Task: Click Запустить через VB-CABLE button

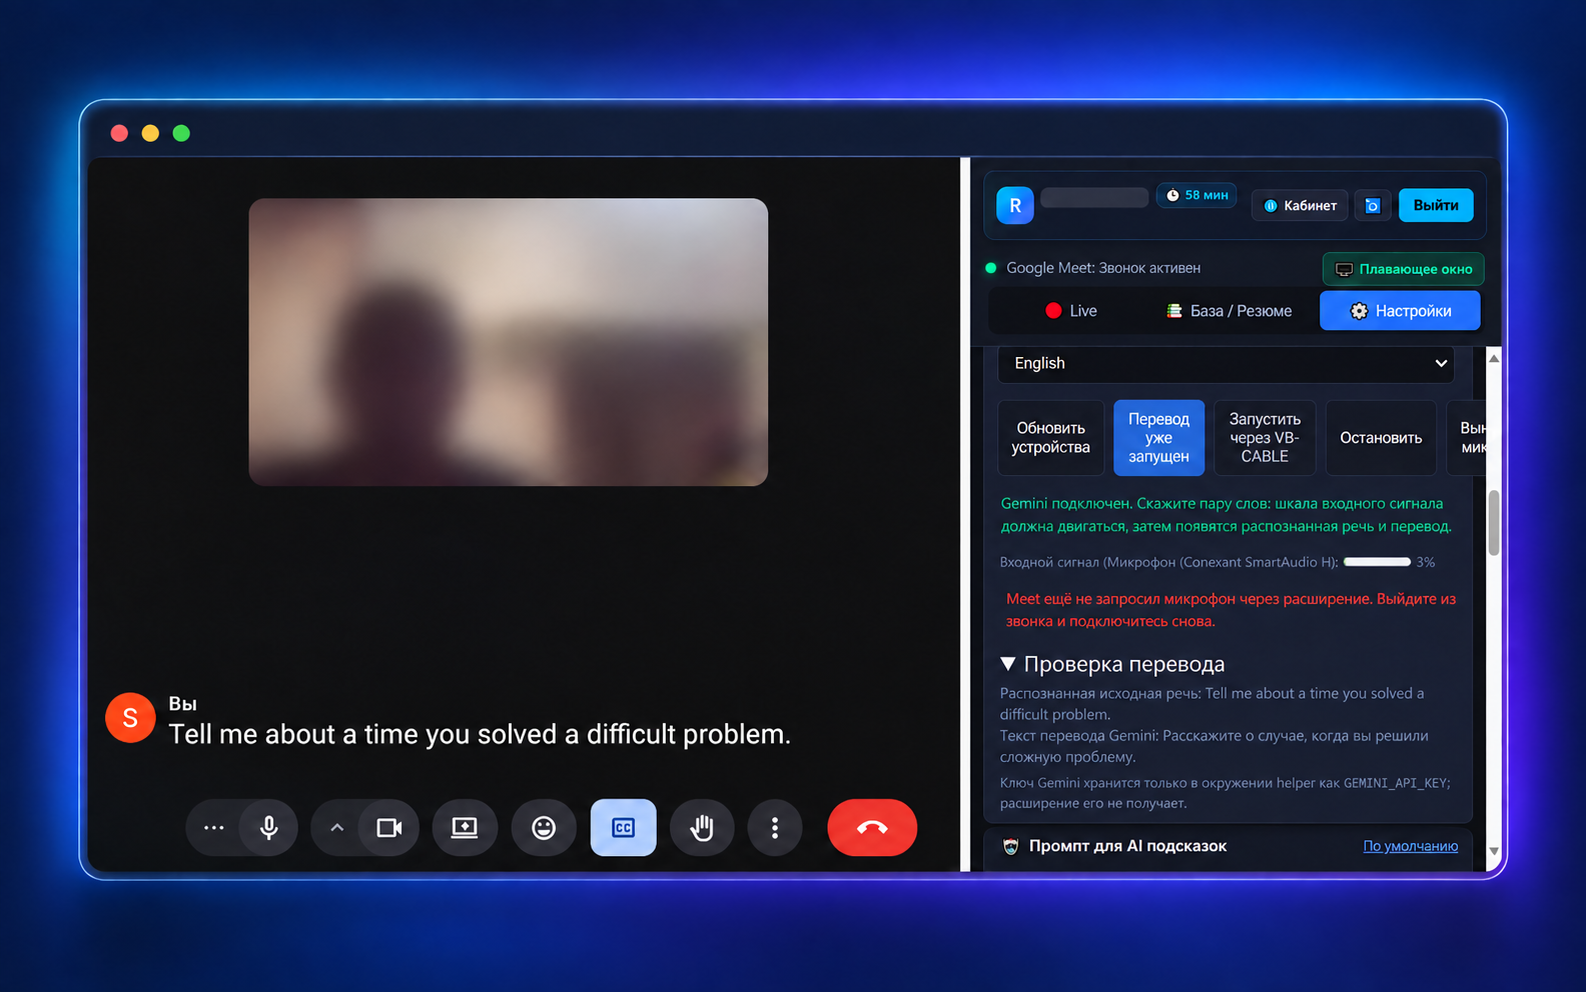Action: click(1265, 438)
